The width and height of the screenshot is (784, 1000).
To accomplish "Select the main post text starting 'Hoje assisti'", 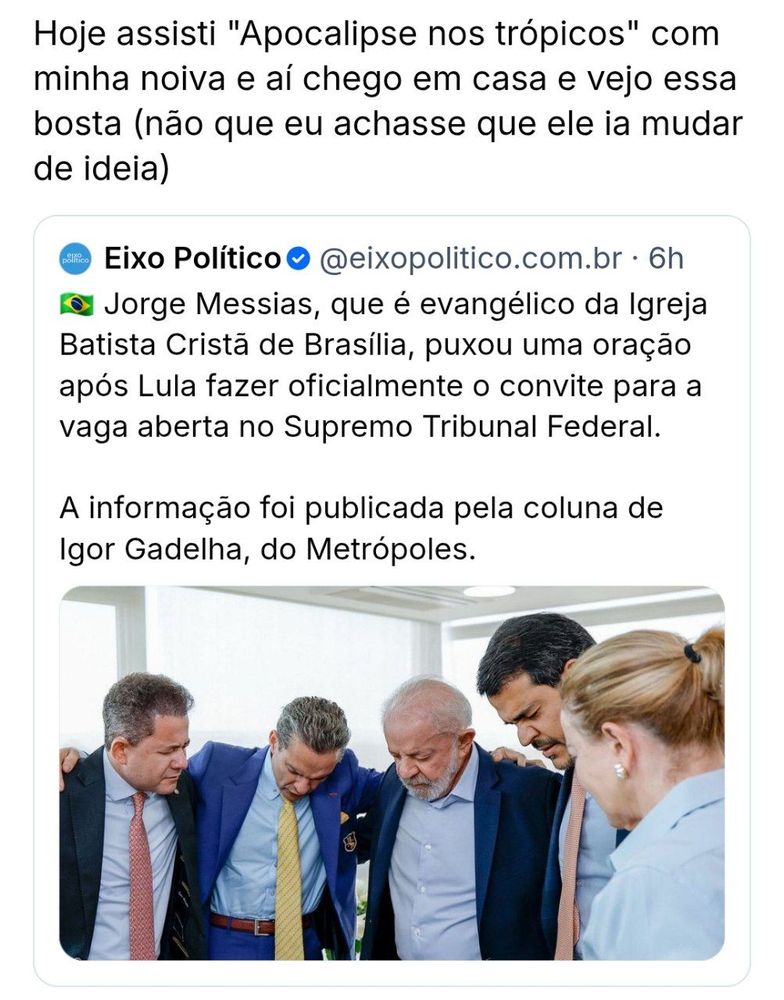I will coord(388,101).
